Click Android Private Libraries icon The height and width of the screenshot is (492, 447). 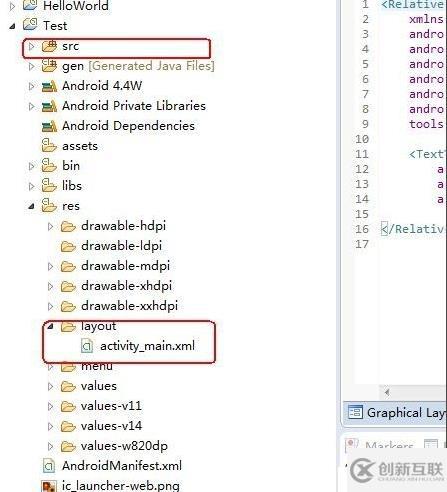coord(49,107)
